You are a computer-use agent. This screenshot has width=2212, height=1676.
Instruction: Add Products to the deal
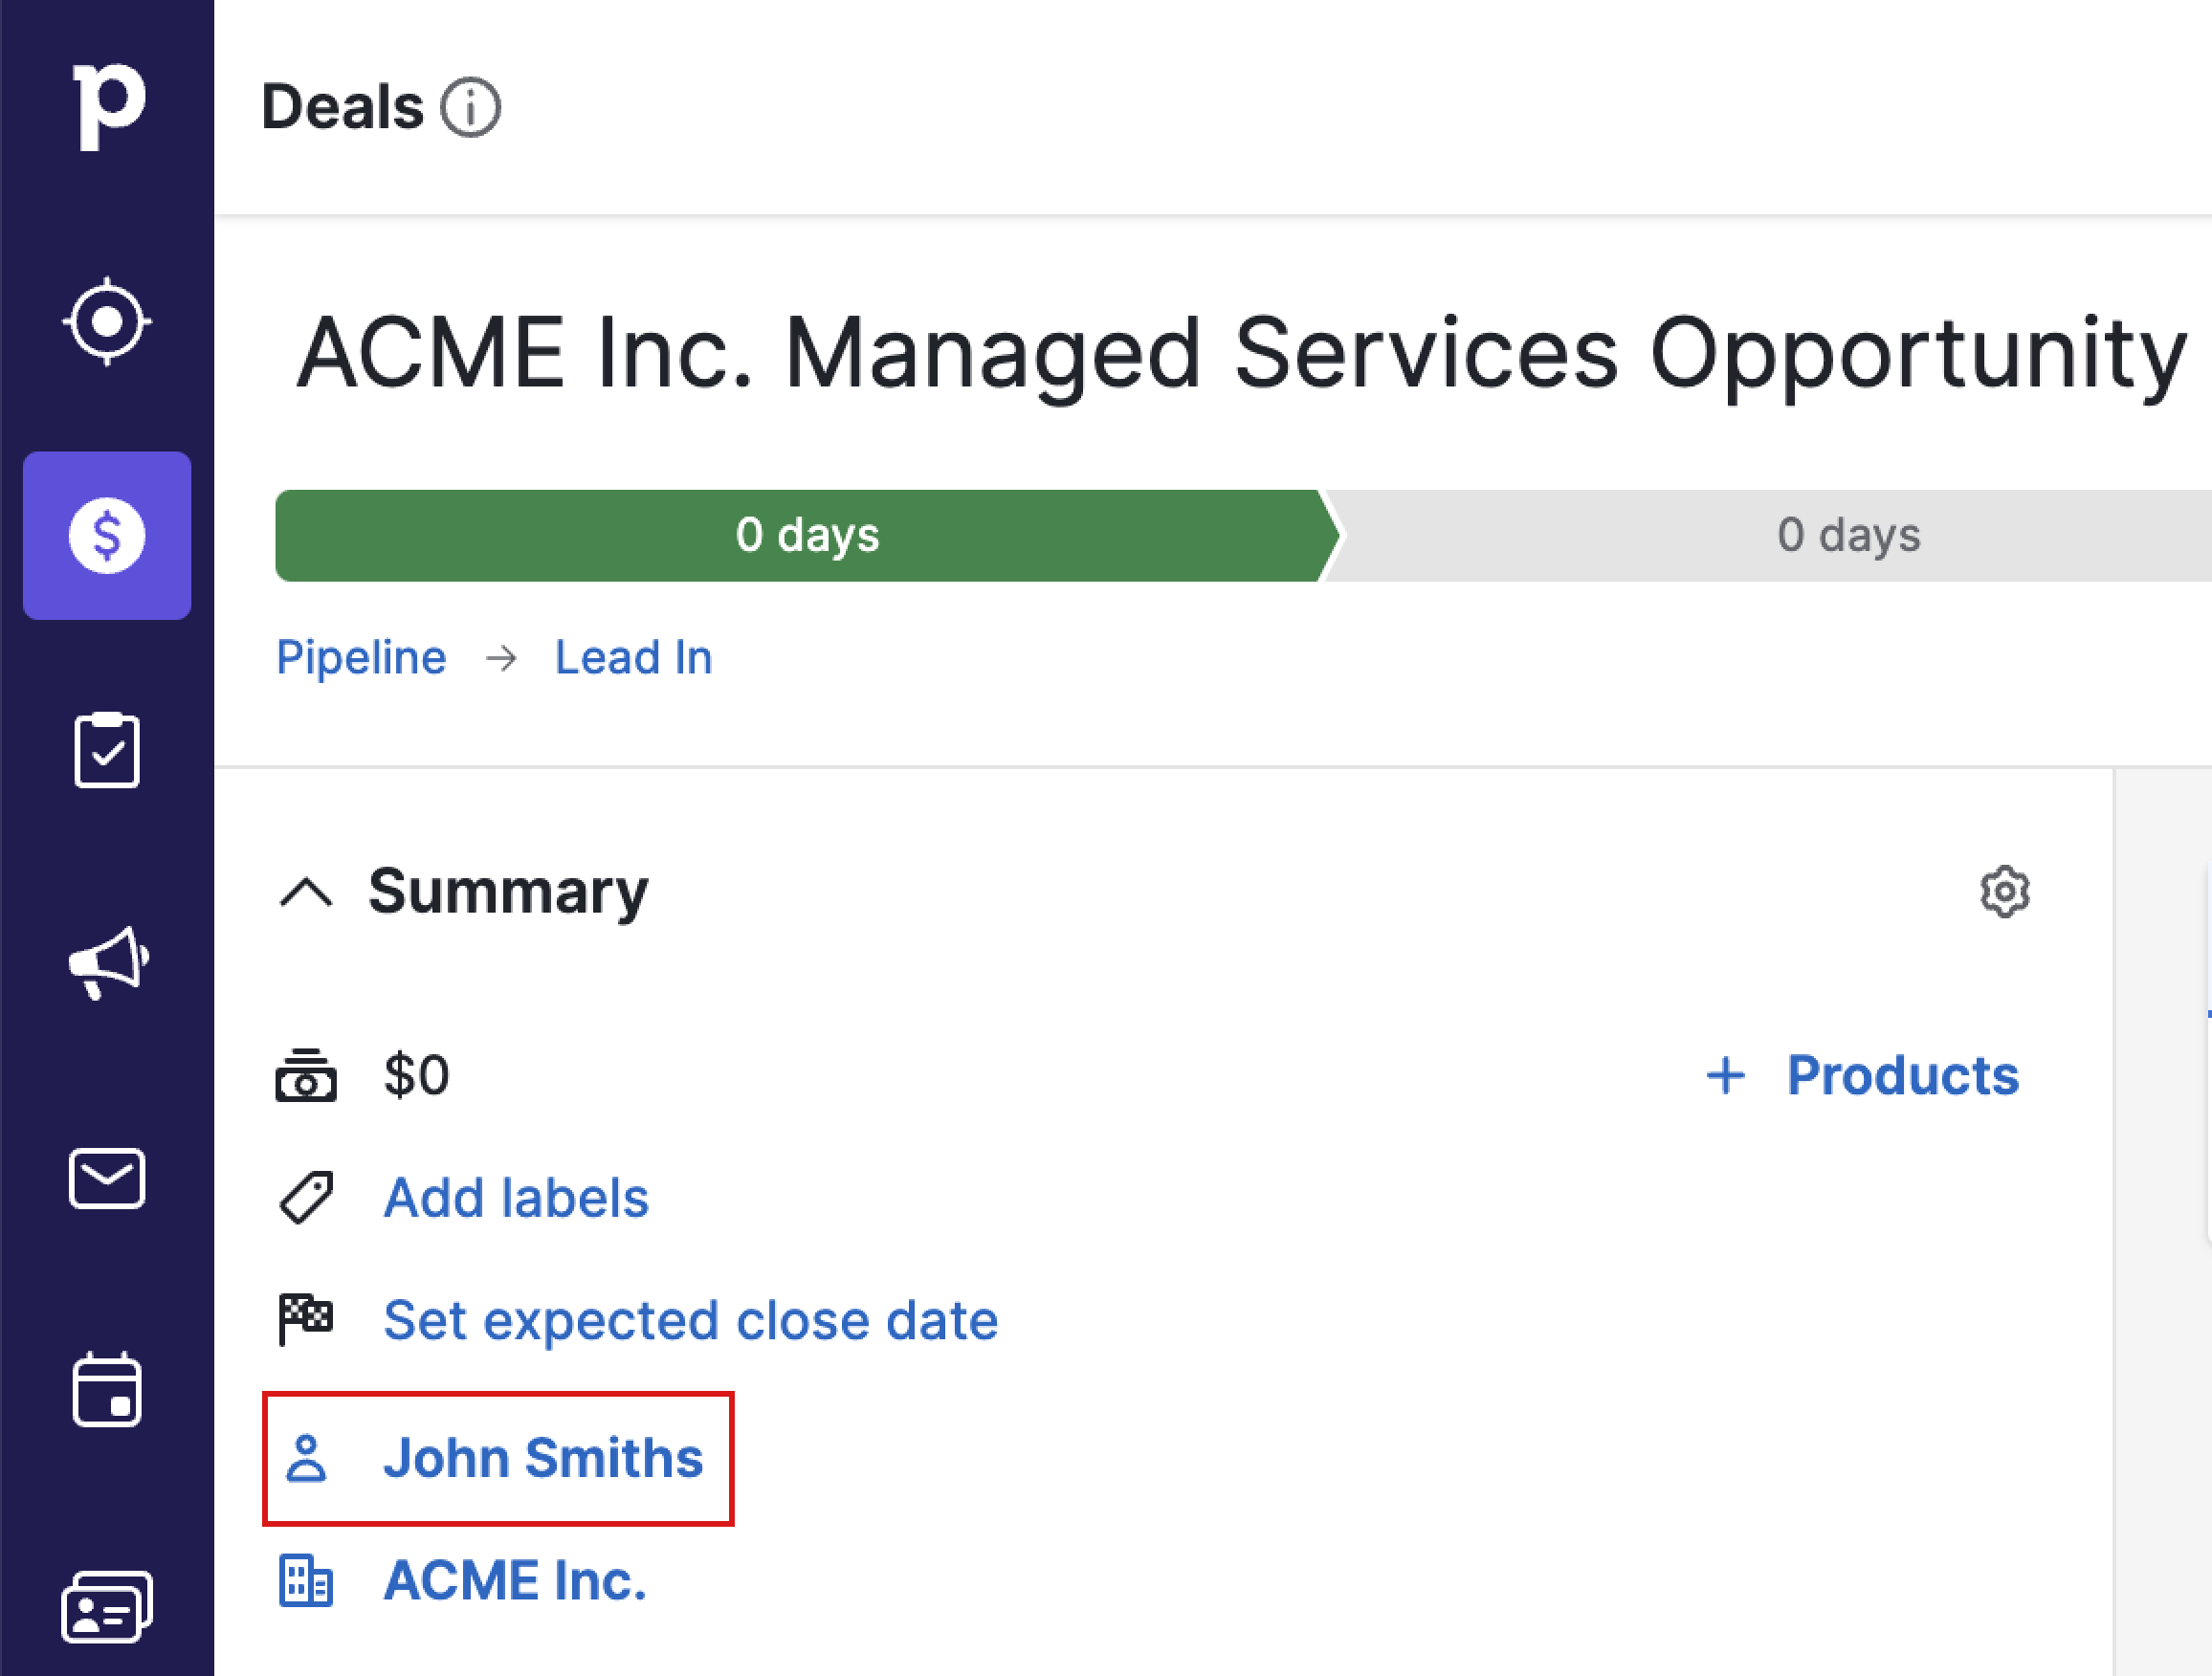1861,1076
